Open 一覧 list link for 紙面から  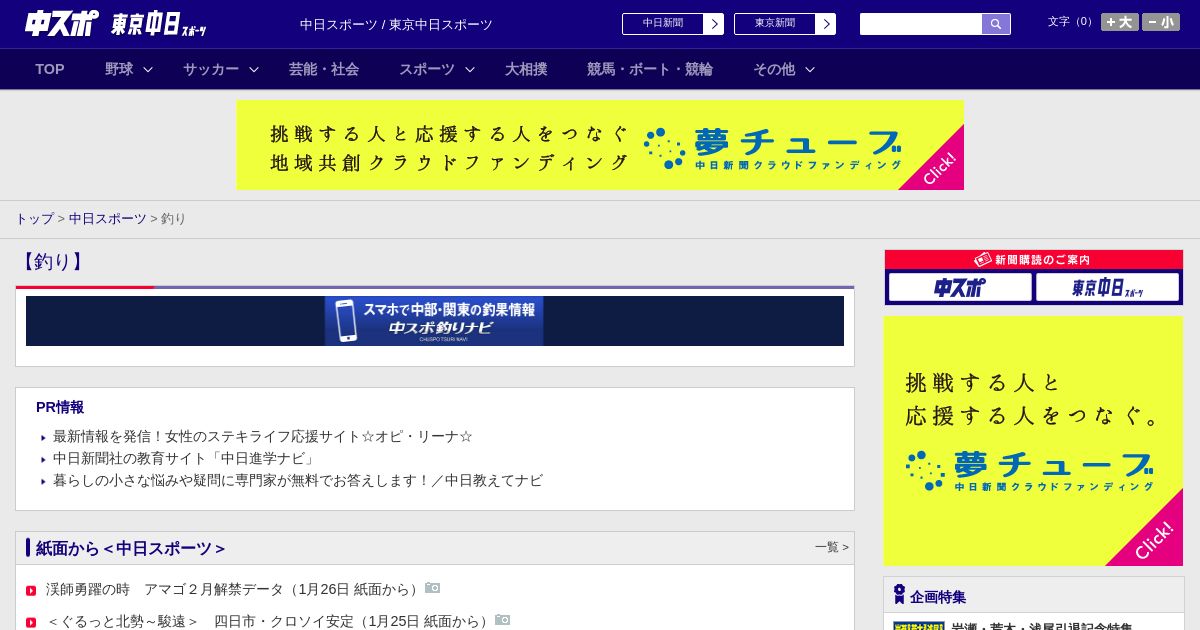[831, 547]
